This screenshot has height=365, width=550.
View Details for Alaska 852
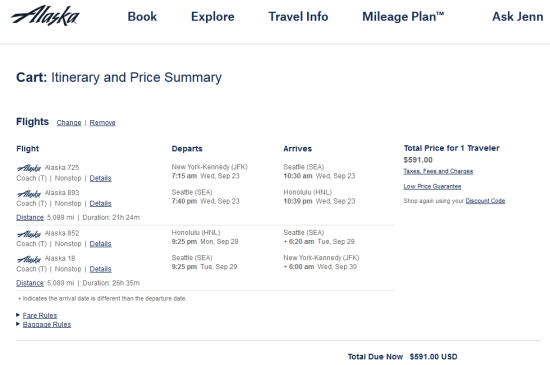tap(100, 244)
